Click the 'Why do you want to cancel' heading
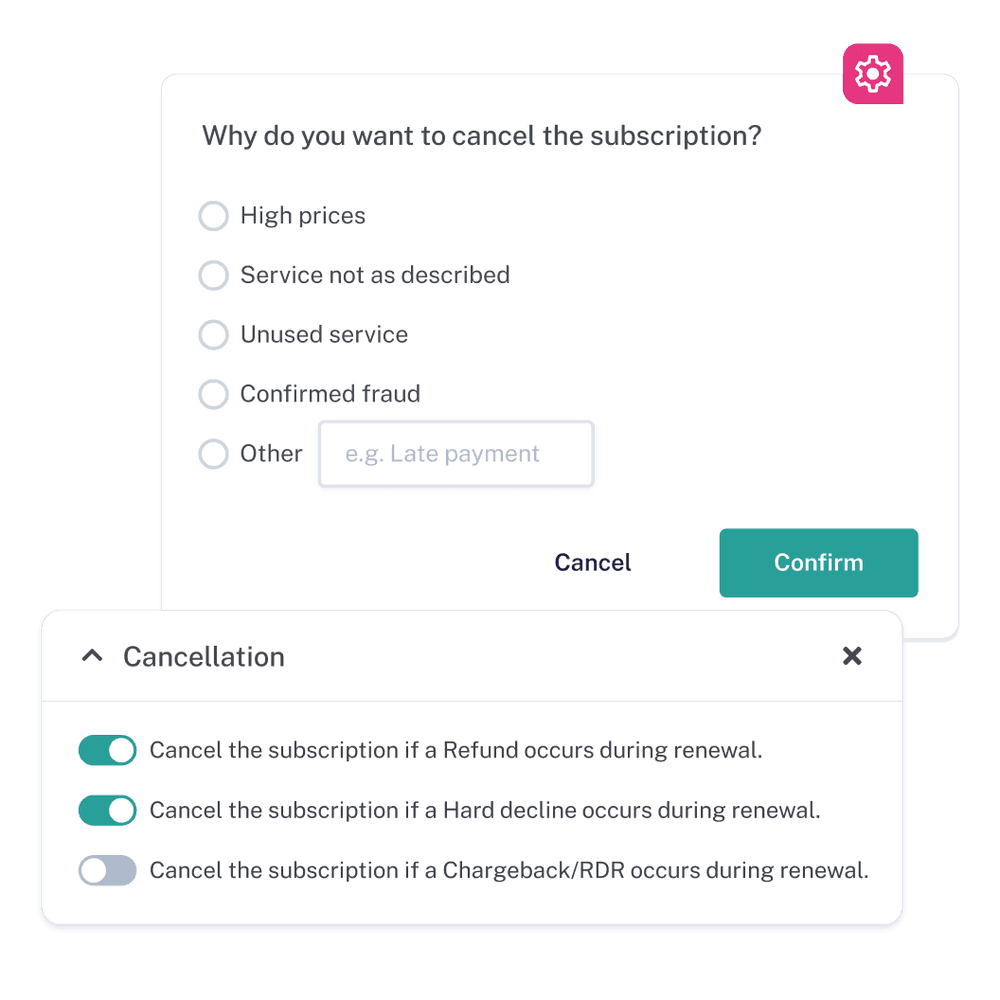The width and height of the screenshot is (1000, 1000). coord(482,136)
